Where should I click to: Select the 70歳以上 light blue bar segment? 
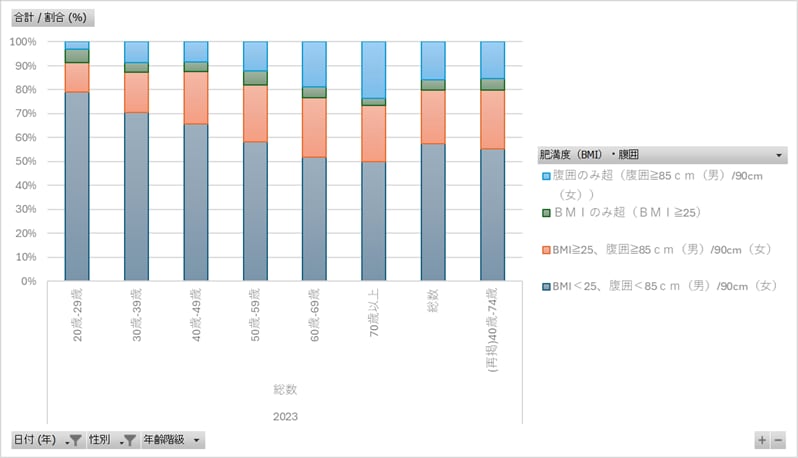click(x=374, y=70)
